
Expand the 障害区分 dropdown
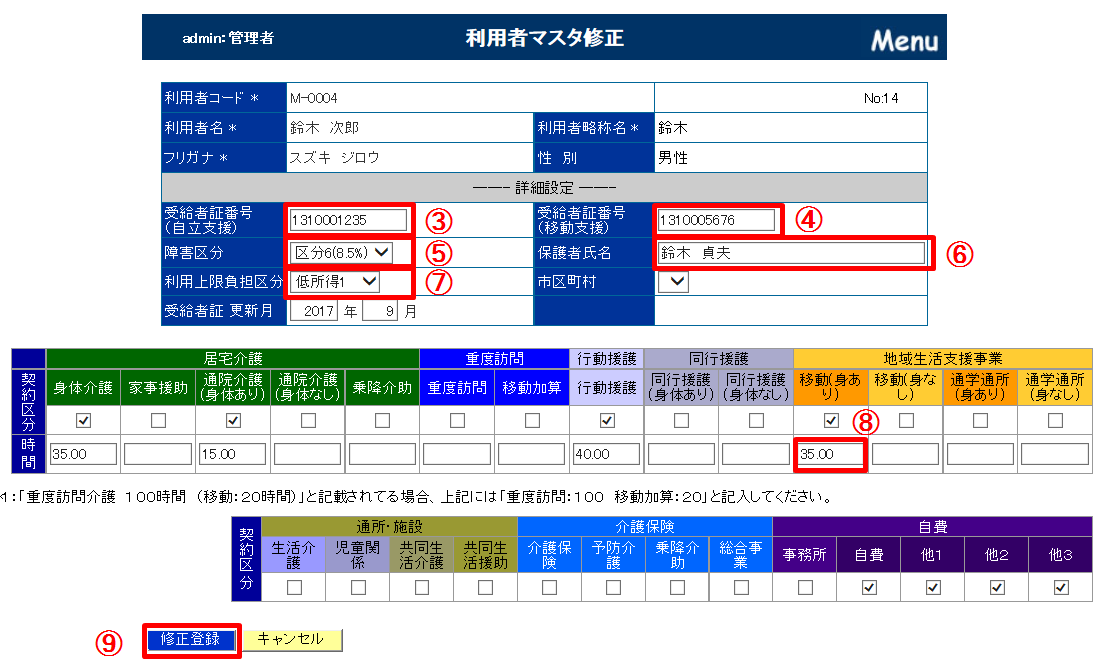(342, 252)
